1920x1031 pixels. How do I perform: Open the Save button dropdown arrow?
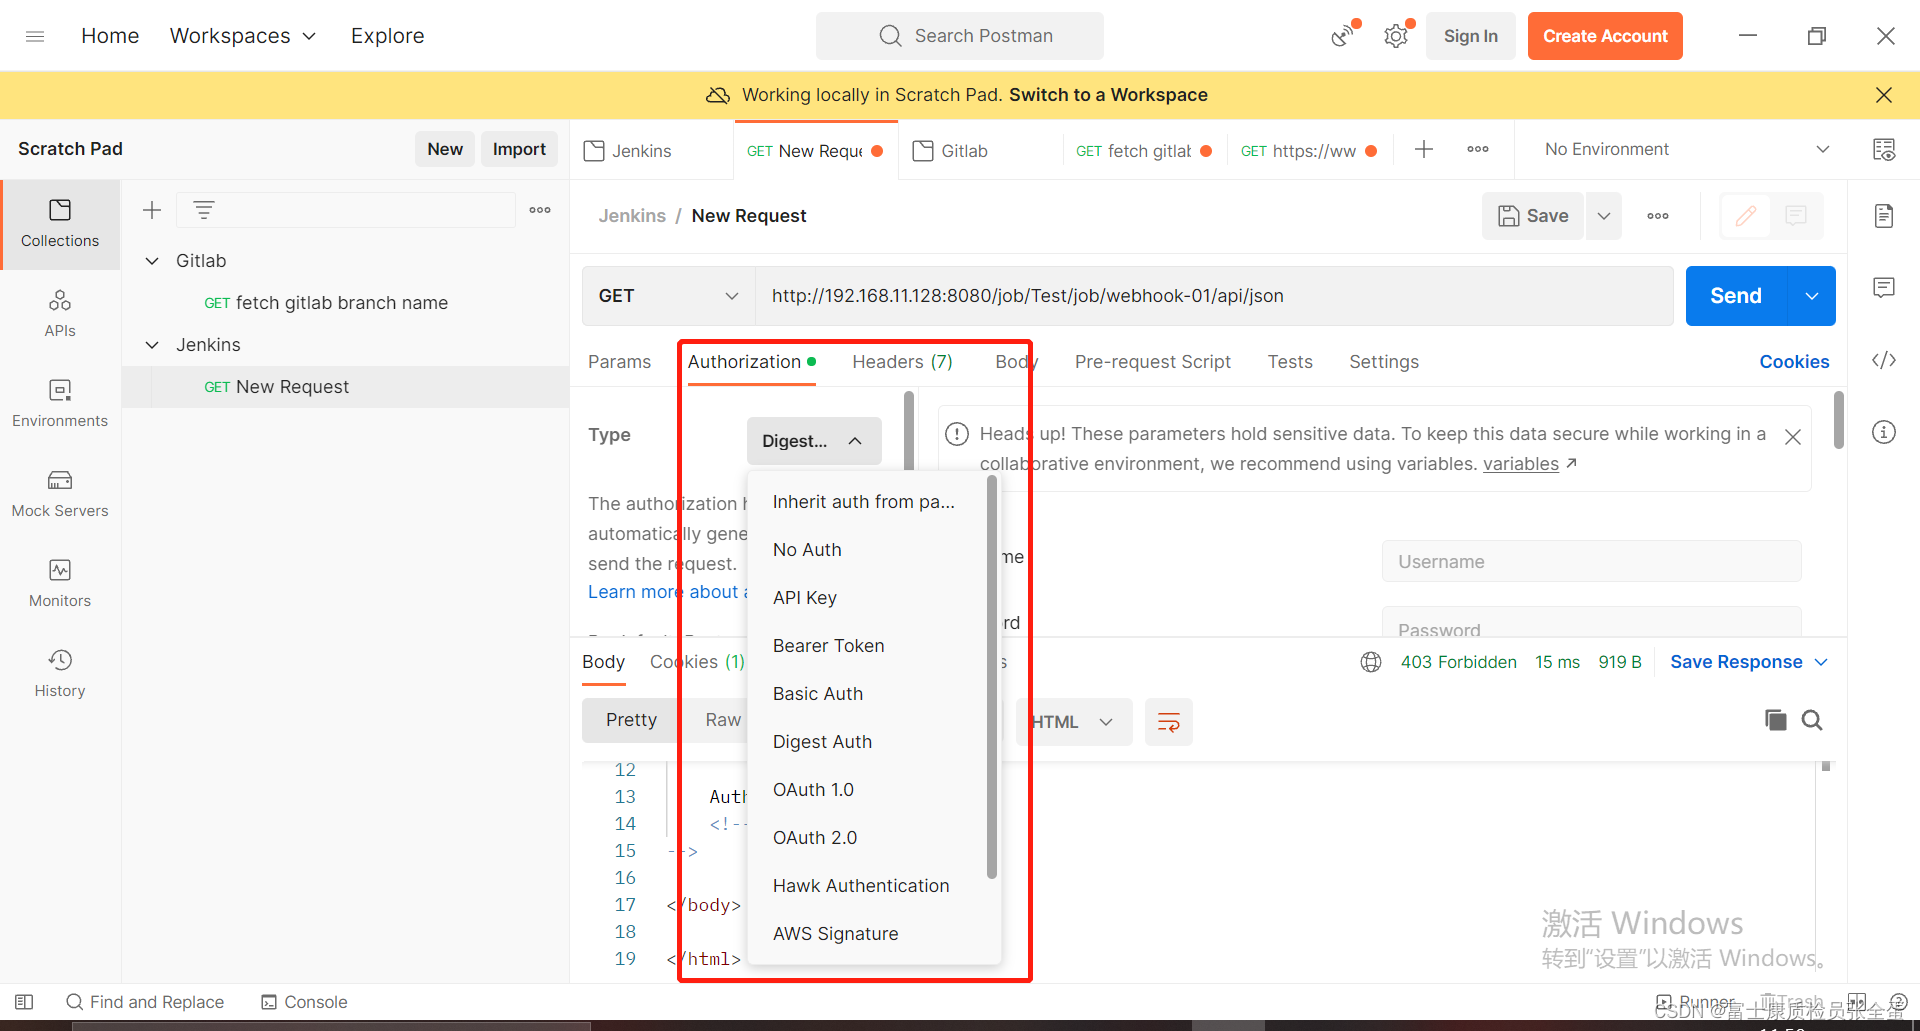point(1604,216)
